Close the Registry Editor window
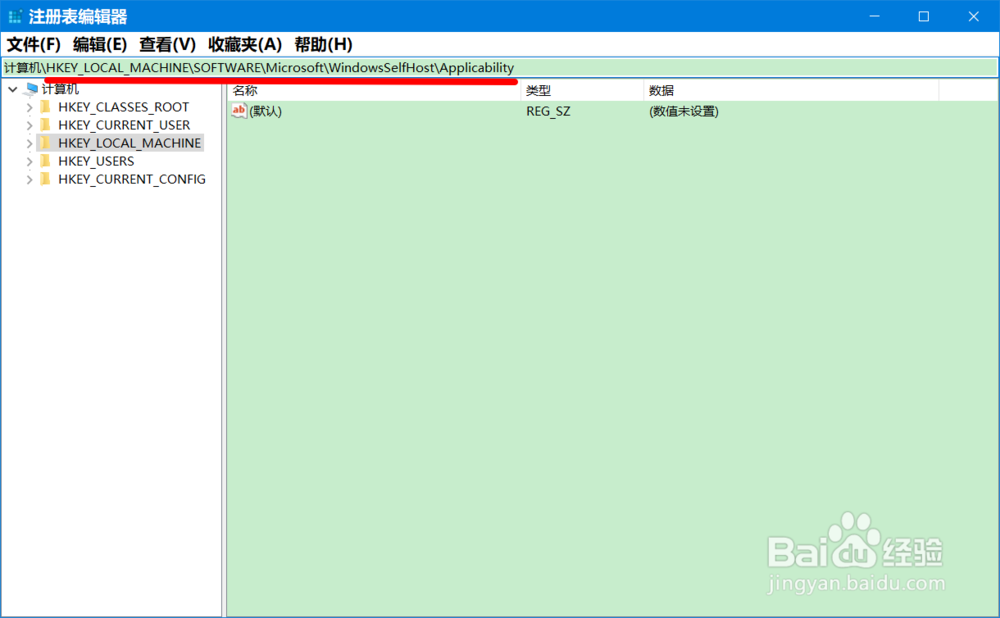Image resolution: width=1000 pixels, height=618 pixels. 973,17
